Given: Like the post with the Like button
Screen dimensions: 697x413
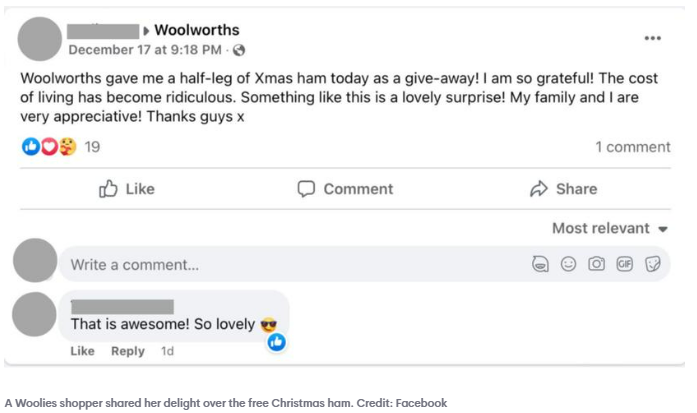Looking at the screenshot, I should coord(127,188).
